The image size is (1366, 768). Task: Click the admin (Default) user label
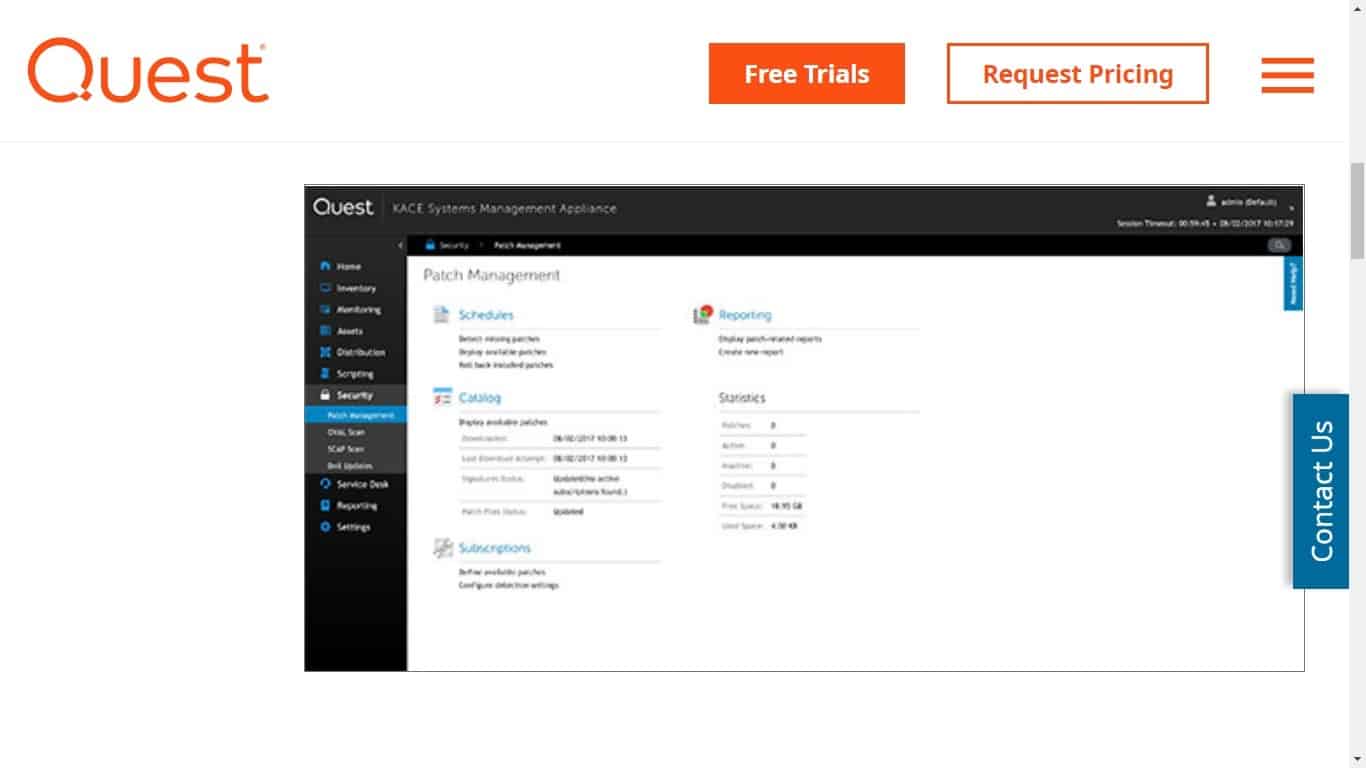[1248, 202]
